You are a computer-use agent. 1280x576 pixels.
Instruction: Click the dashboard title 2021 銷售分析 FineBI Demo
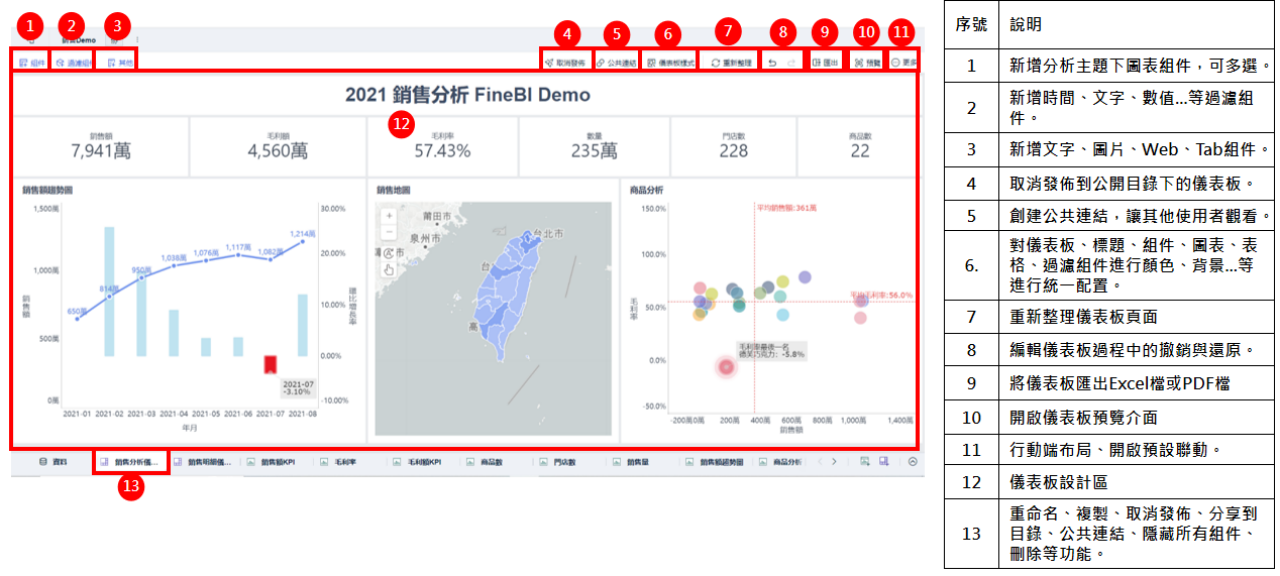pos(468,96)
